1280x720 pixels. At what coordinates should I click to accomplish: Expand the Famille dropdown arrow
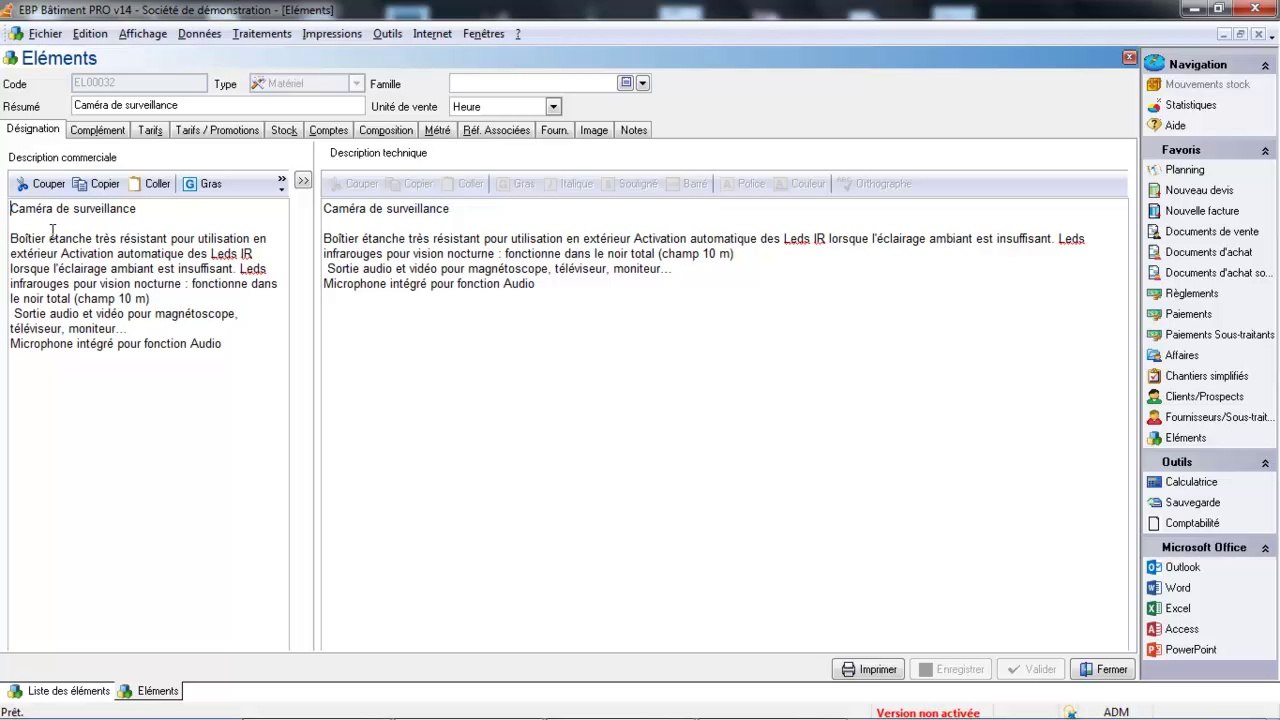point(643,84)
